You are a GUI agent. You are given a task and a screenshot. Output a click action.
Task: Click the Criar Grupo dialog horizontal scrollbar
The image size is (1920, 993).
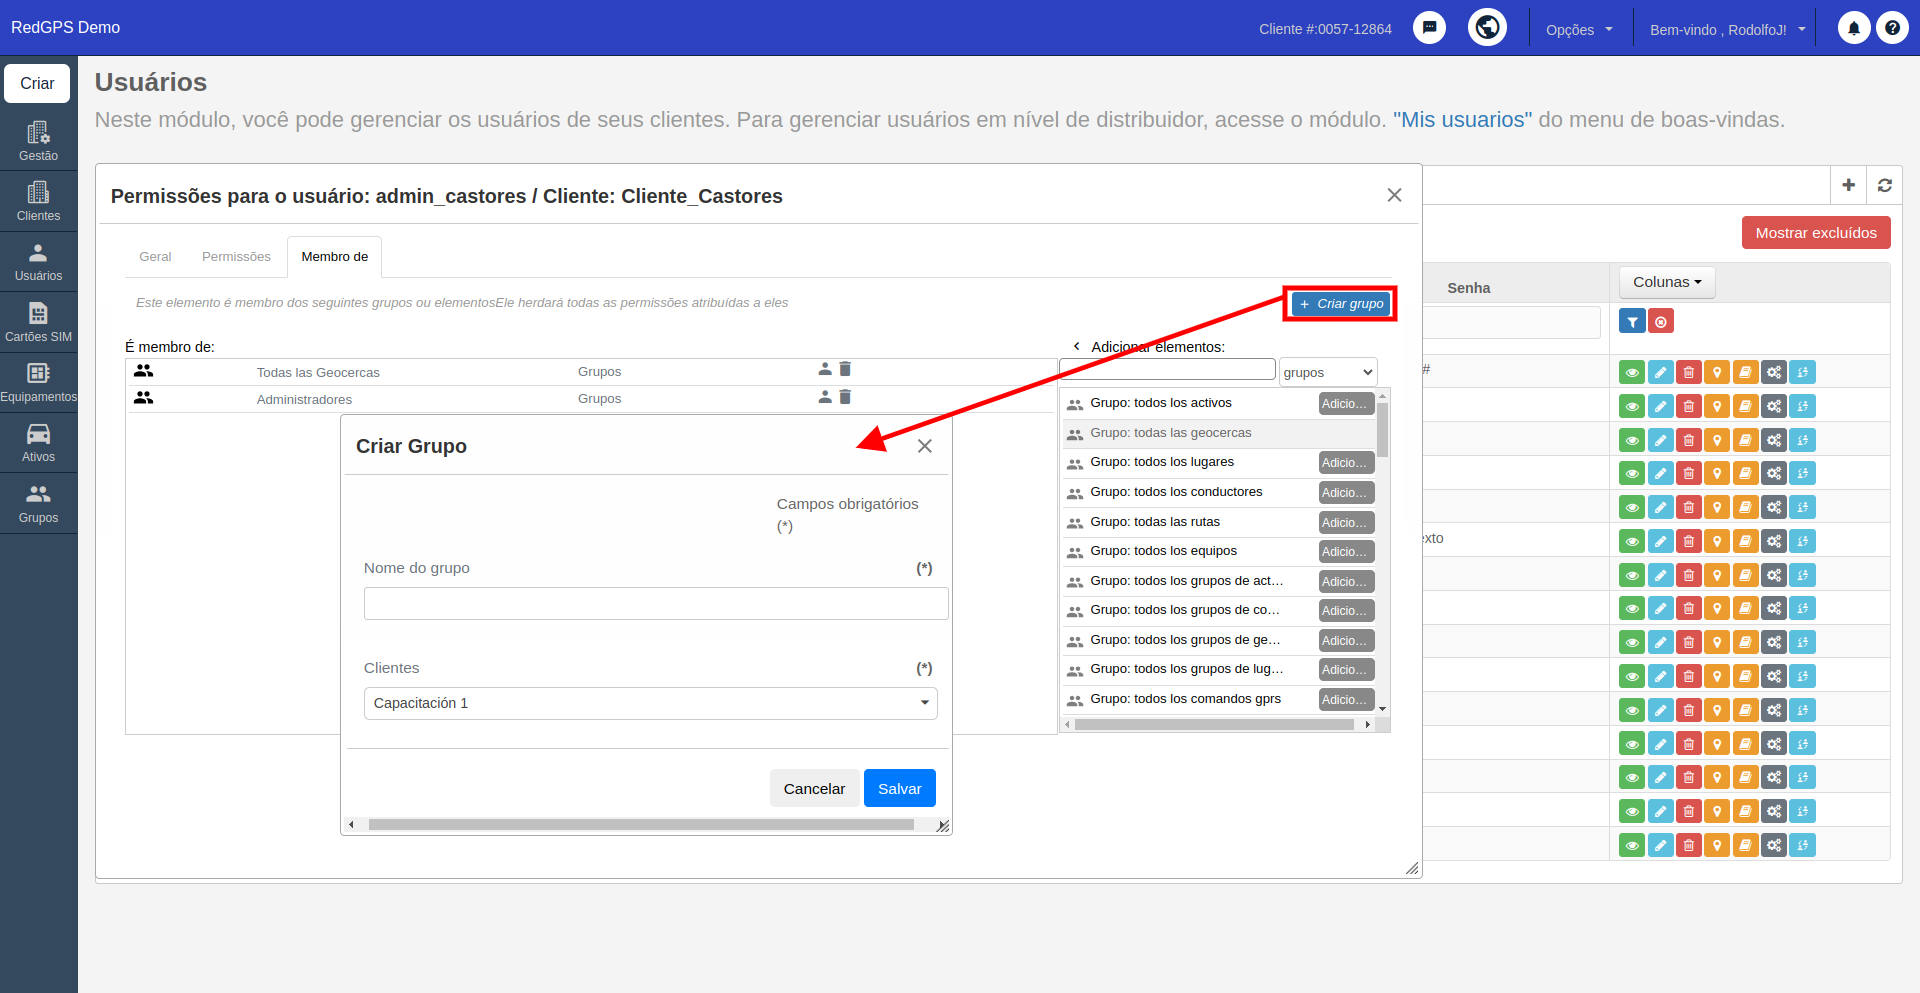coord(641,825)
